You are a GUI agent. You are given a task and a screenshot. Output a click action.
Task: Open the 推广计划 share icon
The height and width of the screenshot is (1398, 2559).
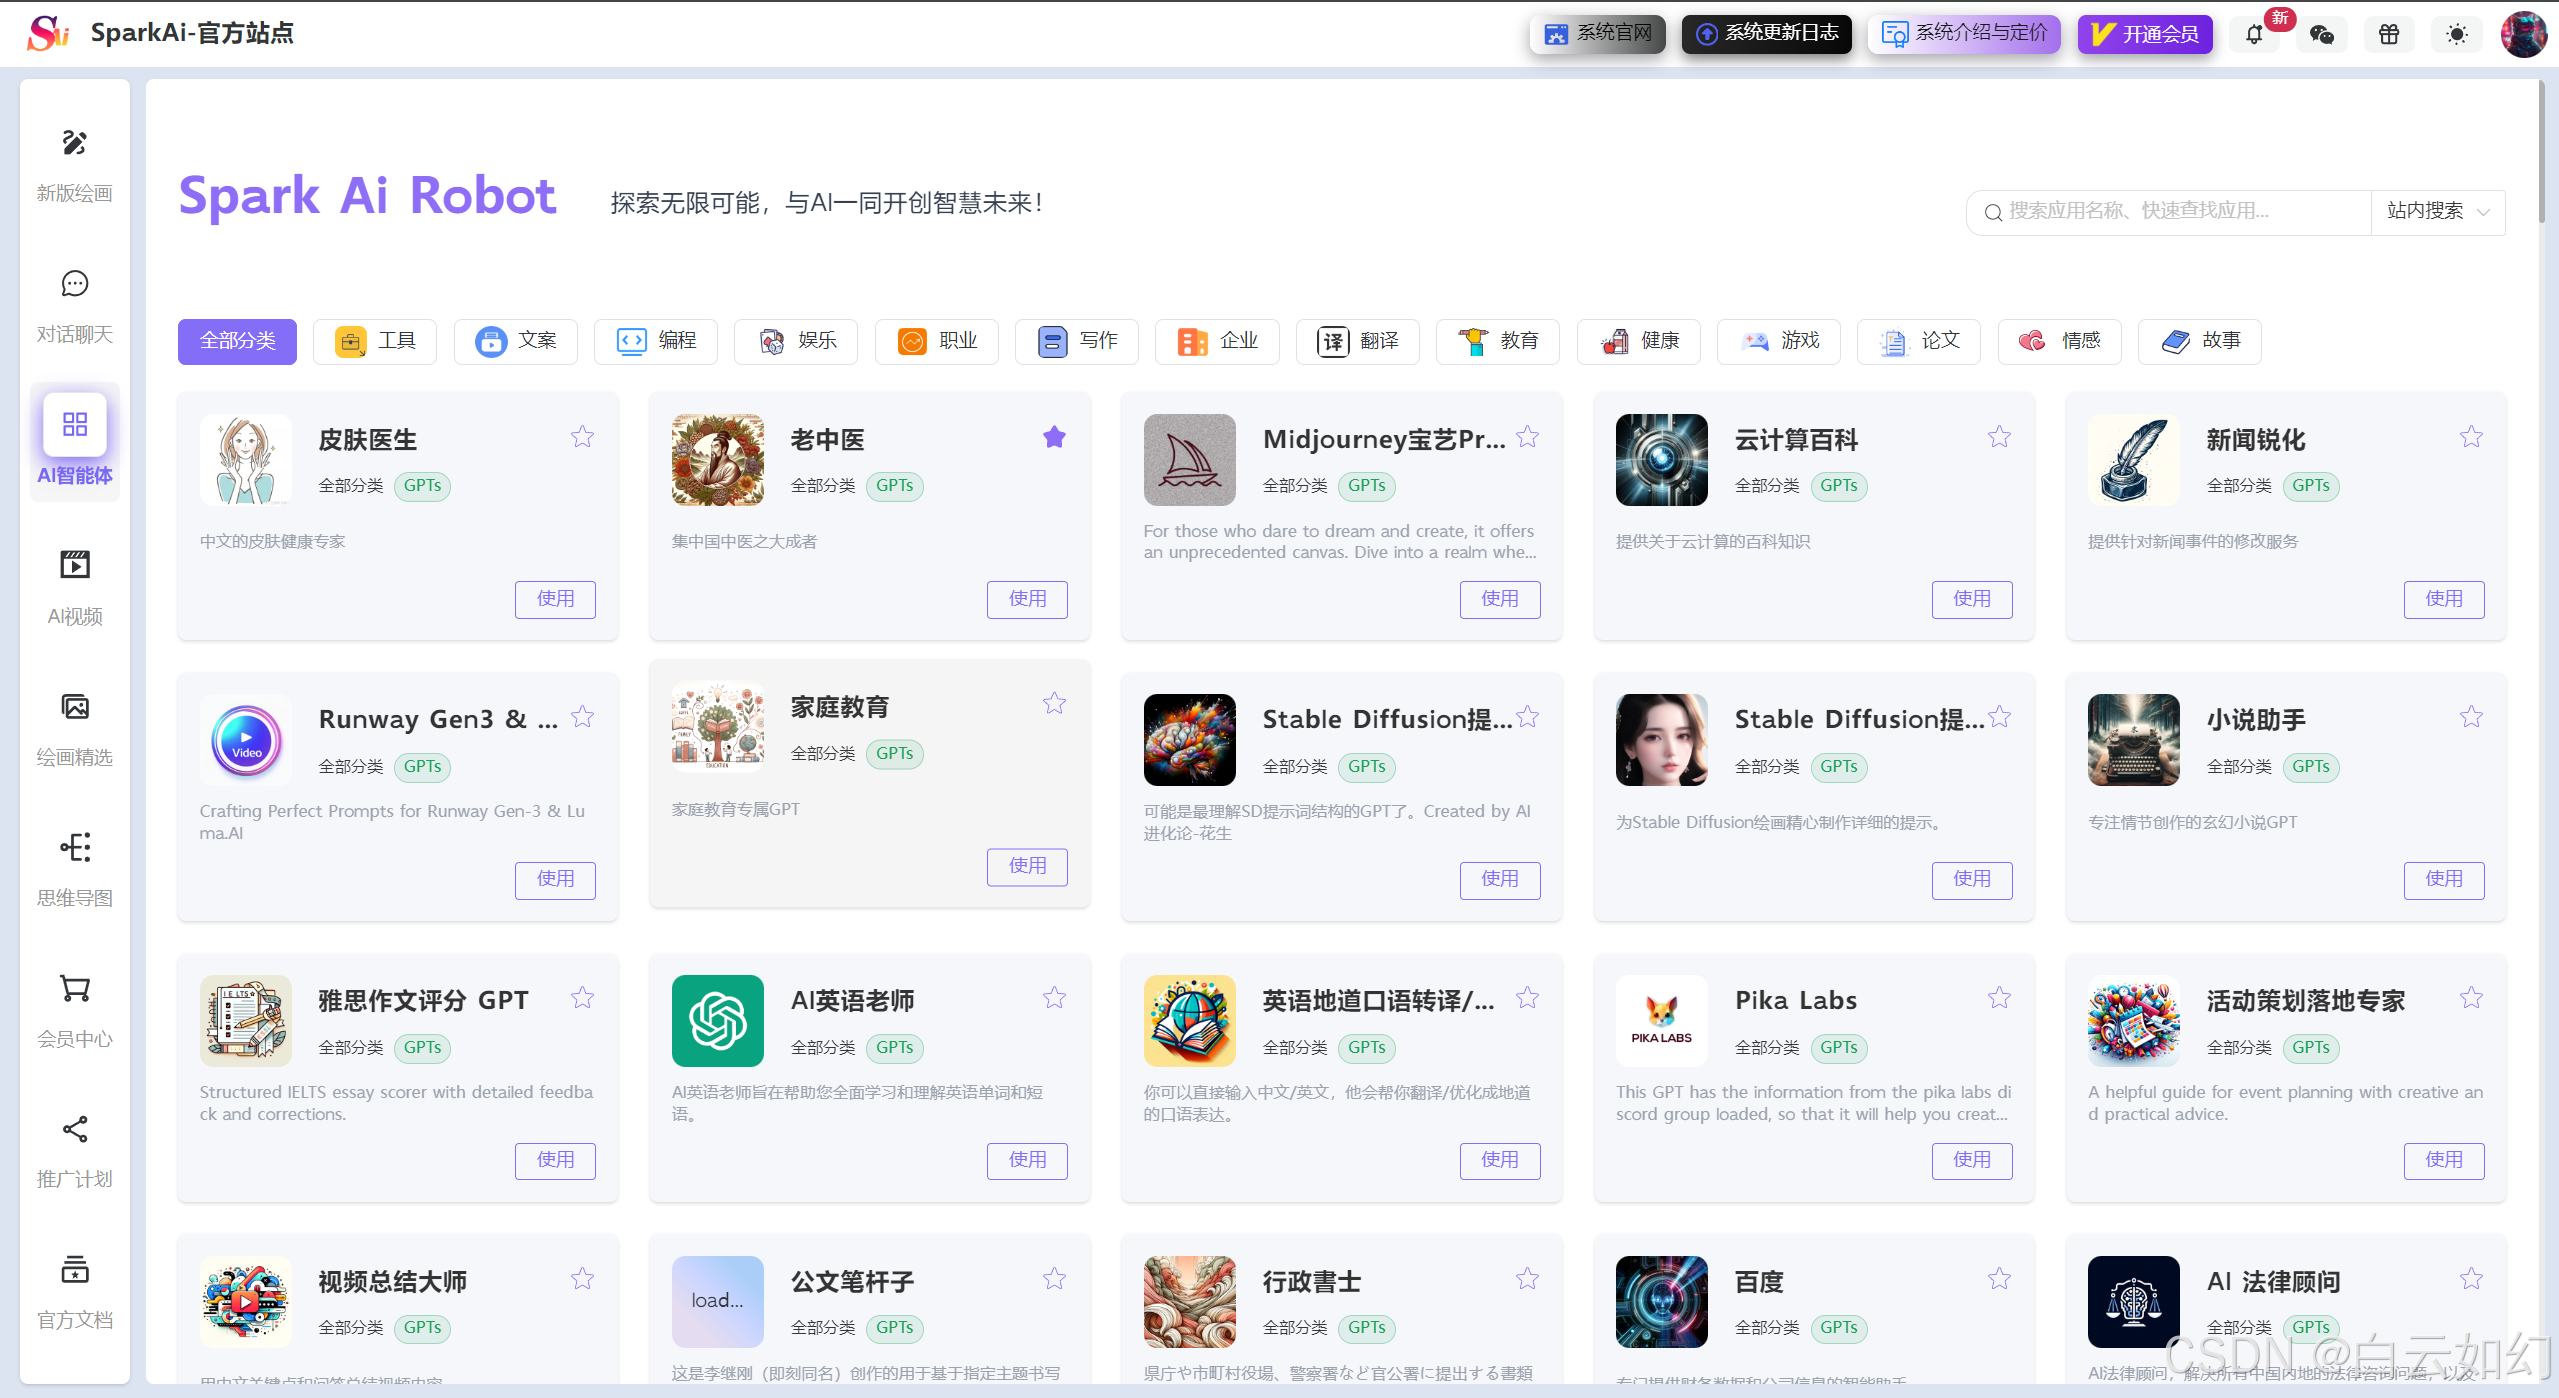point(75,1129)
